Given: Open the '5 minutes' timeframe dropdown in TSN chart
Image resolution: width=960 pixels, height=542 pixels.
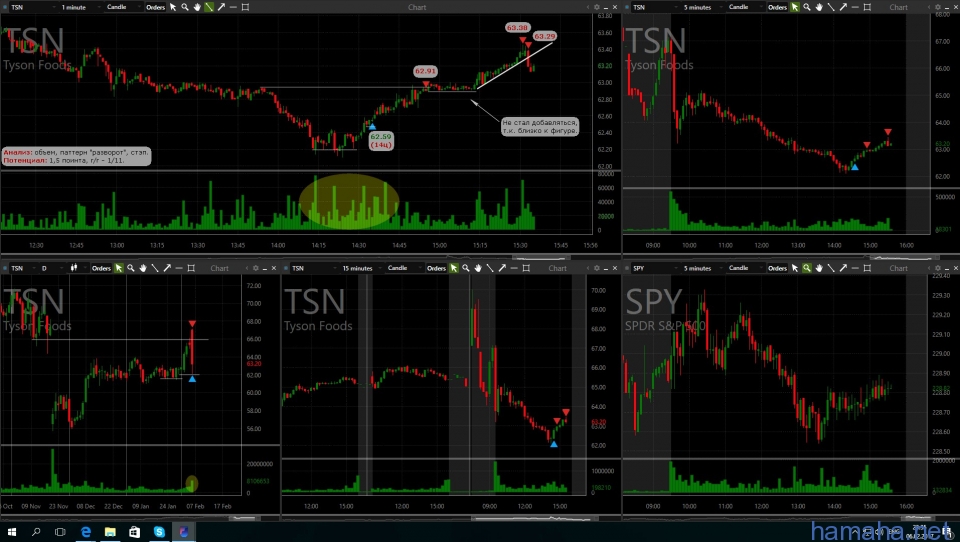Looking at the screenshot, I should 701,7.
